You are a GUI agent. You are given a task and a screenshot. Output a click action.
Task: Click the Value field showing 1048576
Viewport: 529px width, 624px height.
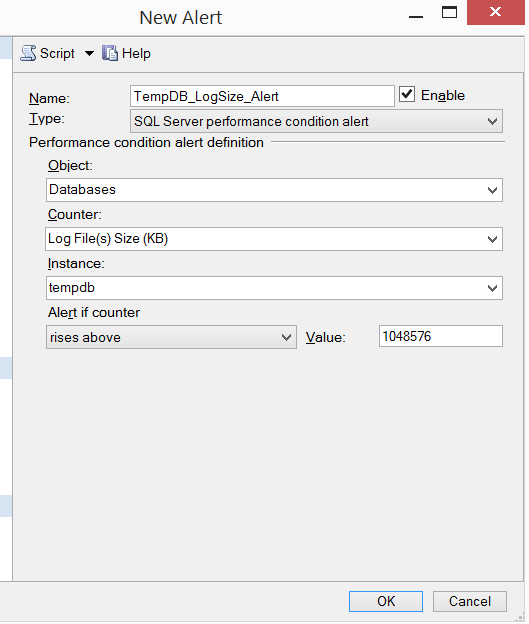pos(441,336)
